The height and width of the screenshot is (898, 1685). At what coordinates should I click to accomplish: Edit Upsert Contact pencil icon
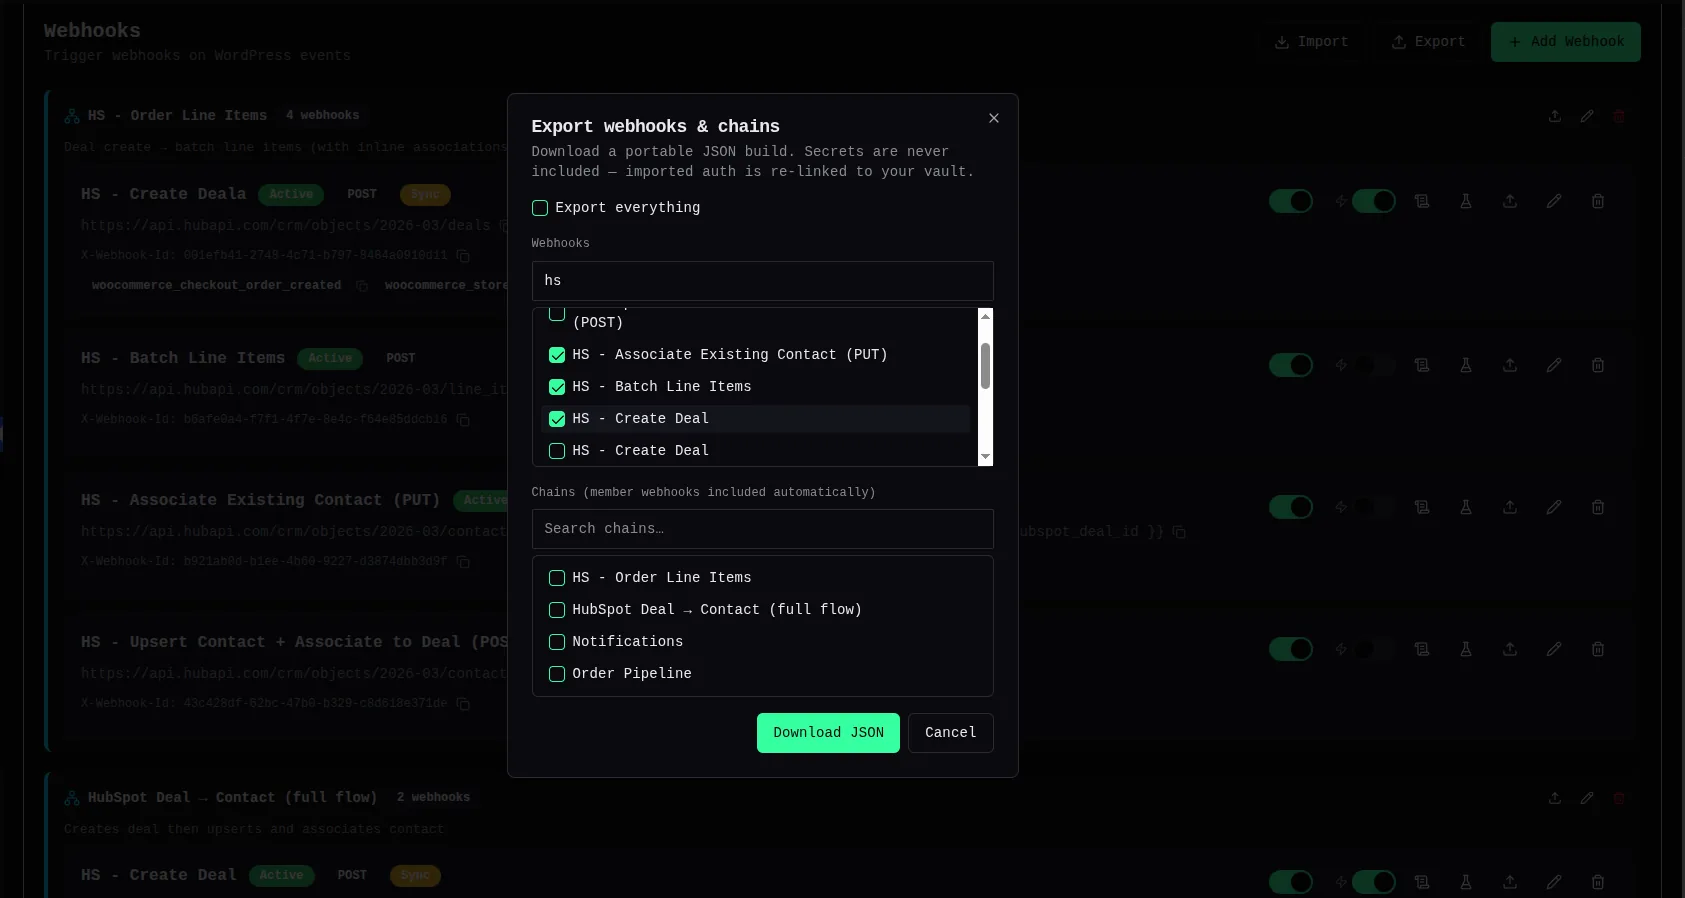1554,649
